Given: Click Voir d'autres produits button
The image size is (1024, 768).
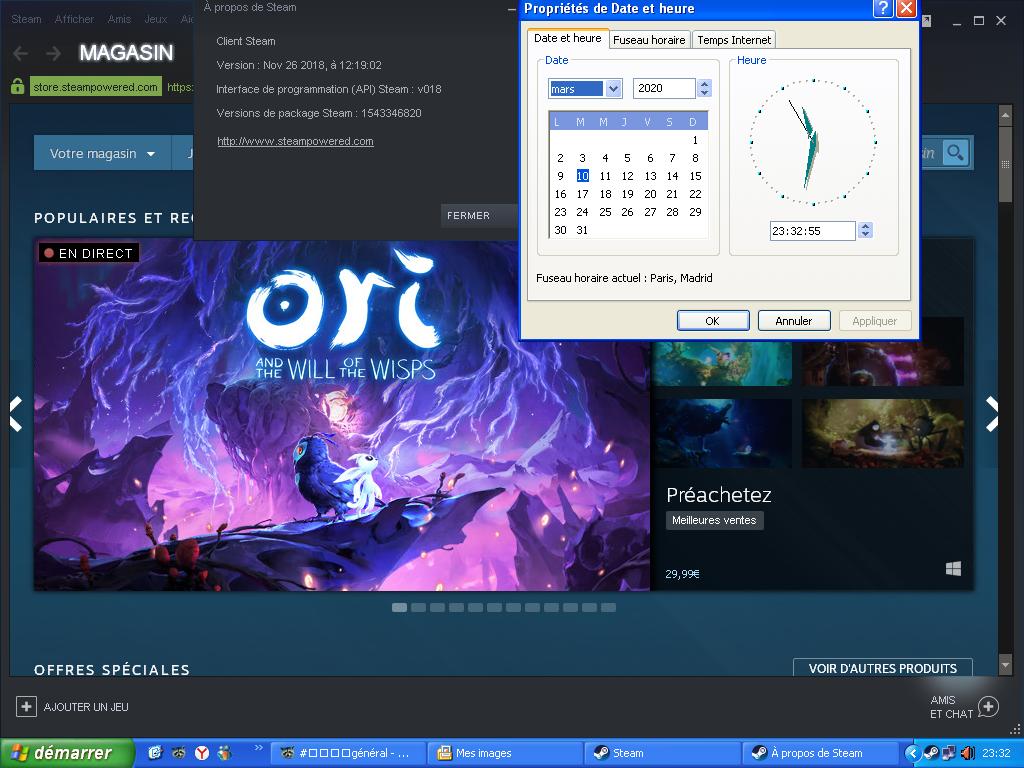Looking at the screenshot, I should (882, 668).
